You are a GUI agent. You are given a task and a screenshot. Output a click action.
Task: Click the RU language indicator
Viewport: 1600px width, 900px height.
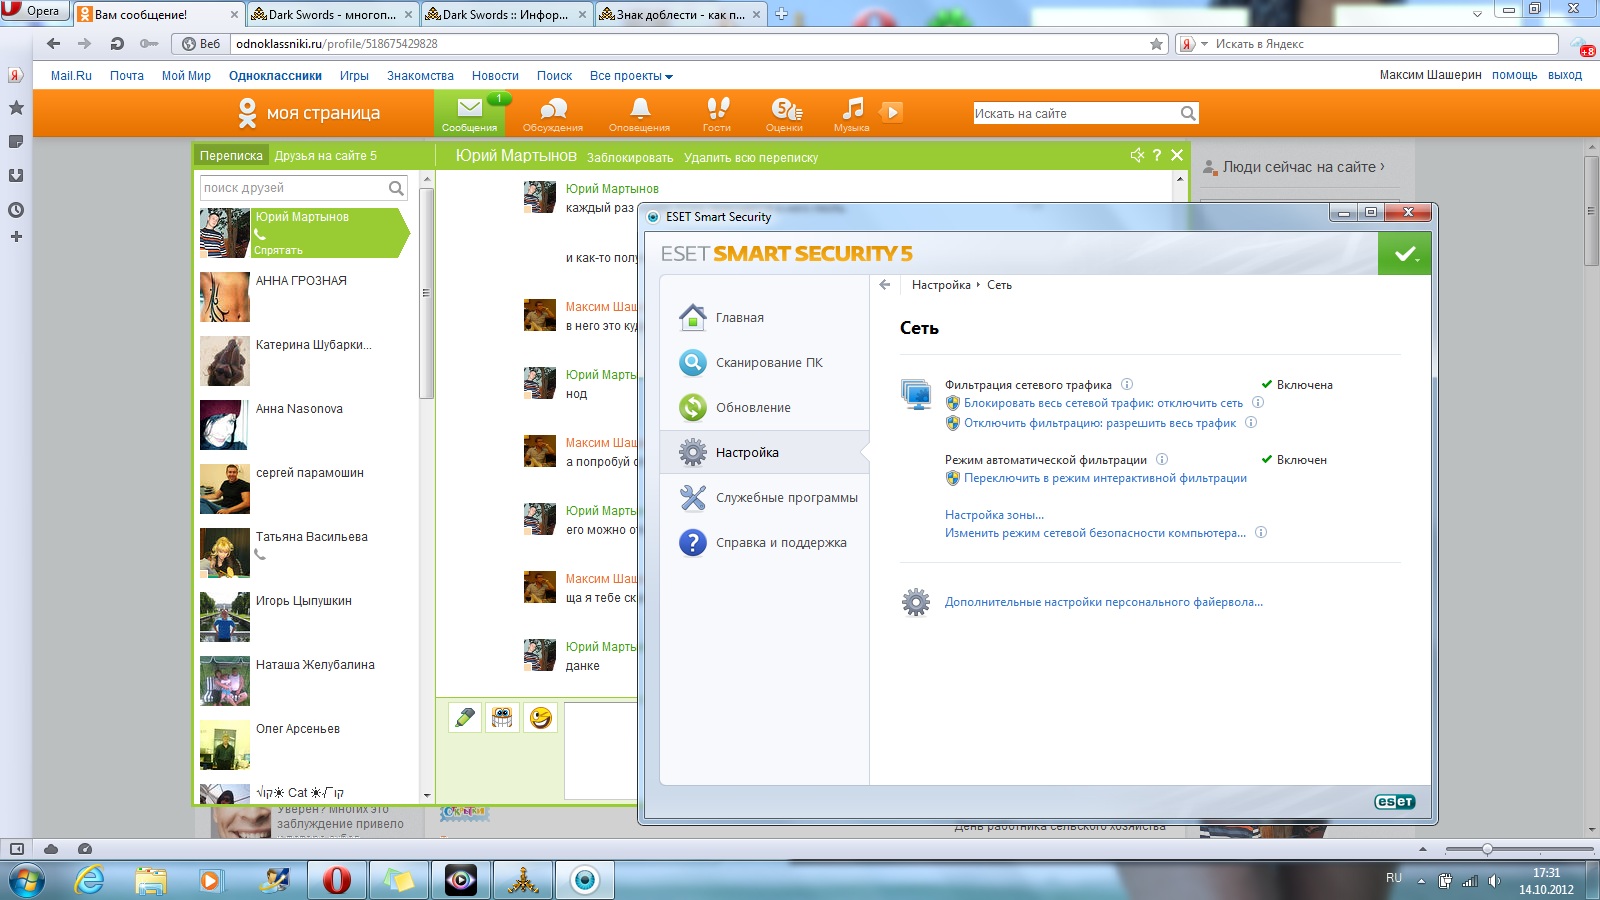coord(1394,878)
